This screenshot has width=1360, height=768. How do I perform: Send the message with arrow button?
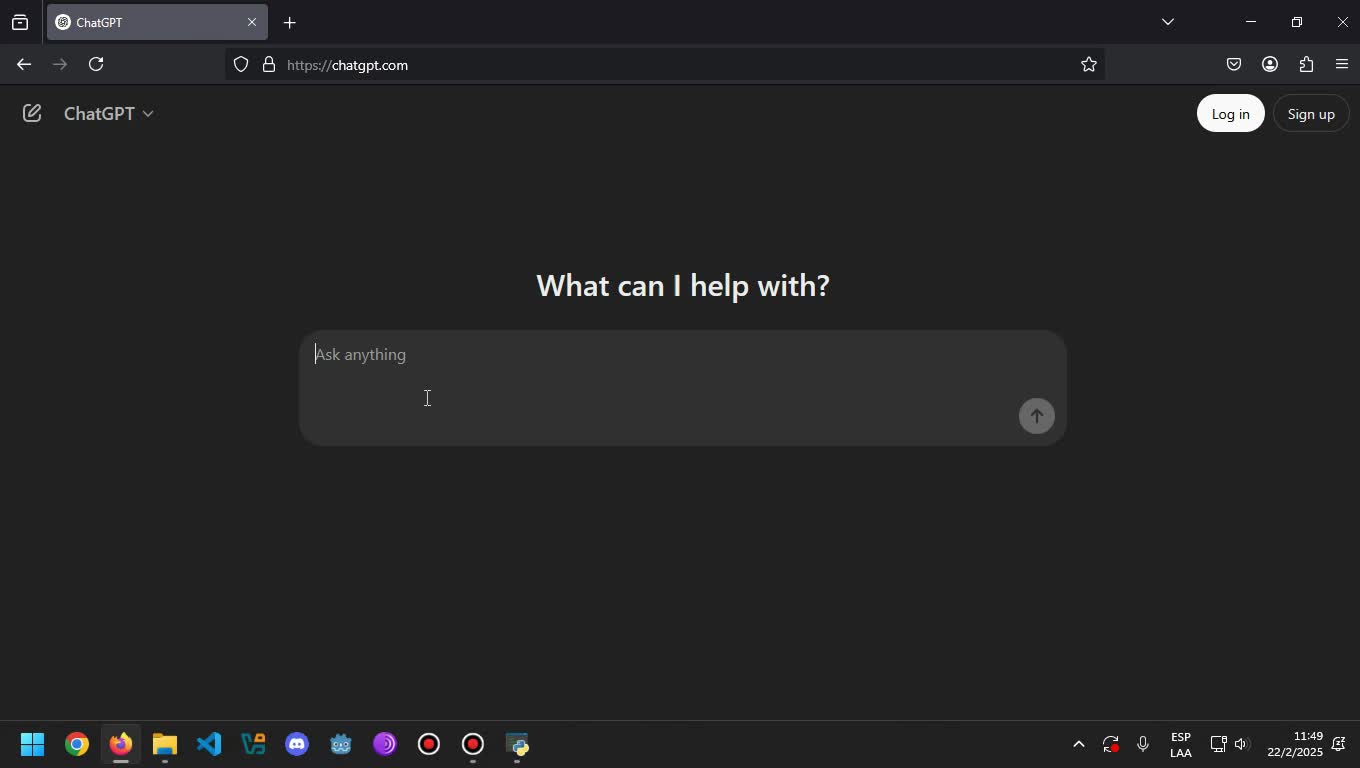1037,416
